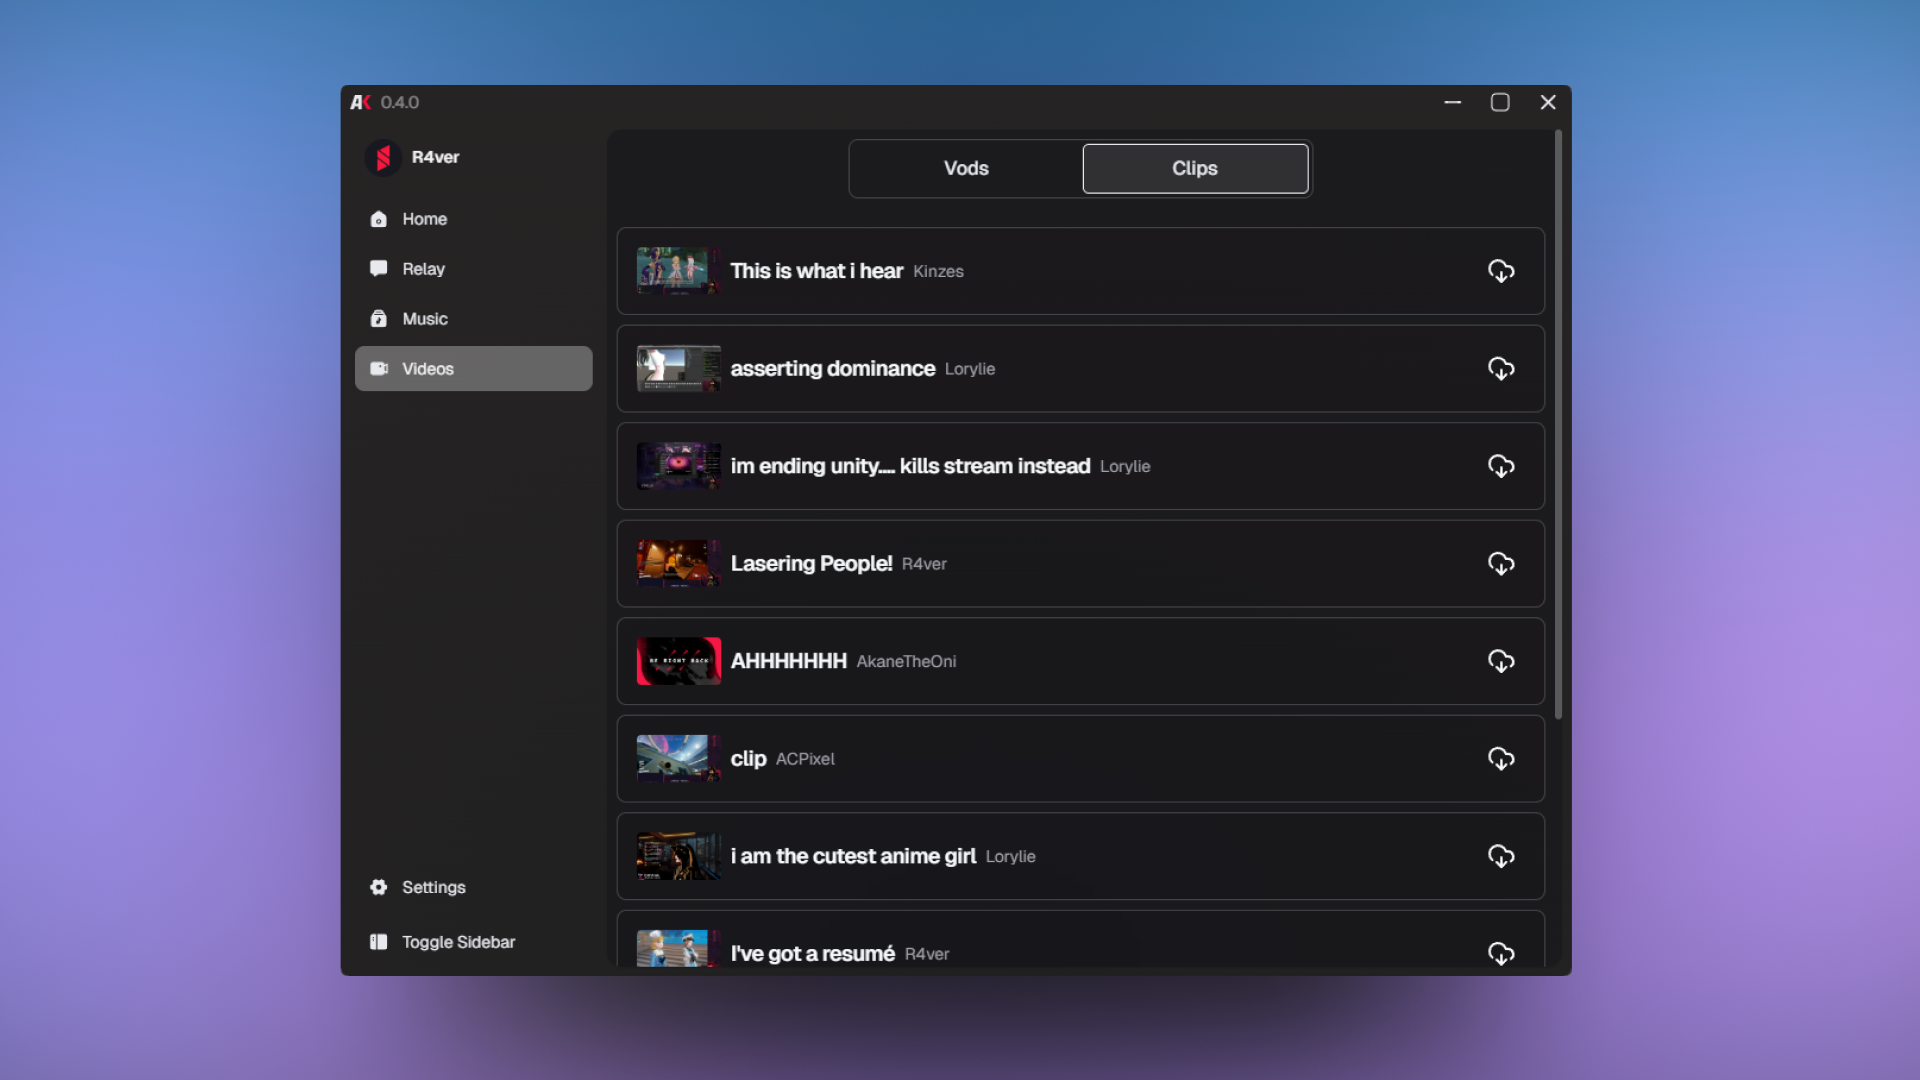
Task: Select the Music note icon
Action: point(380,318)
